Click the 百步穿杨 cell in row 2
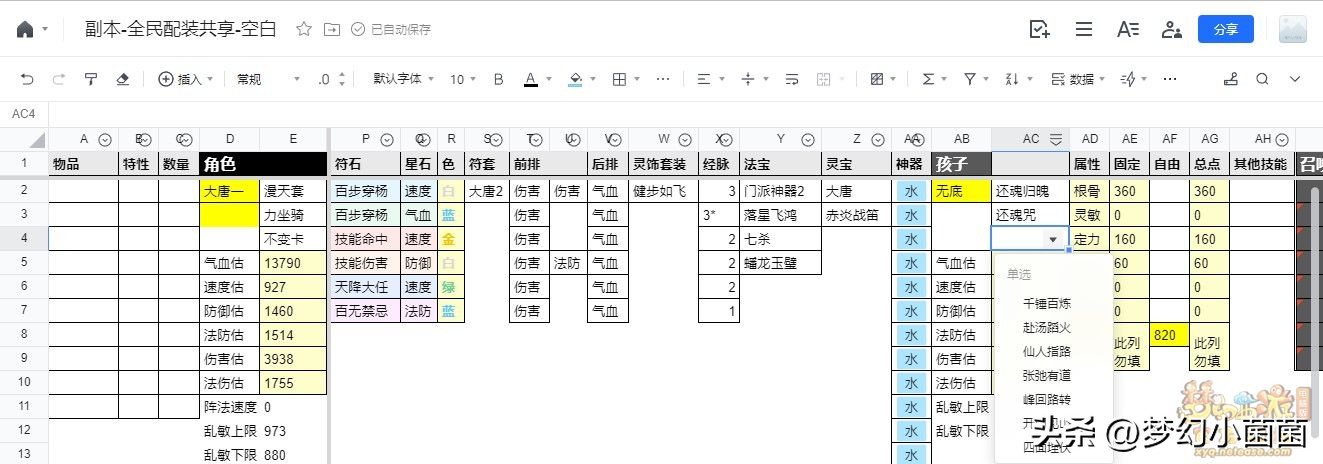1323x464 pixels. pyautogui.click(x=366, y=190)
